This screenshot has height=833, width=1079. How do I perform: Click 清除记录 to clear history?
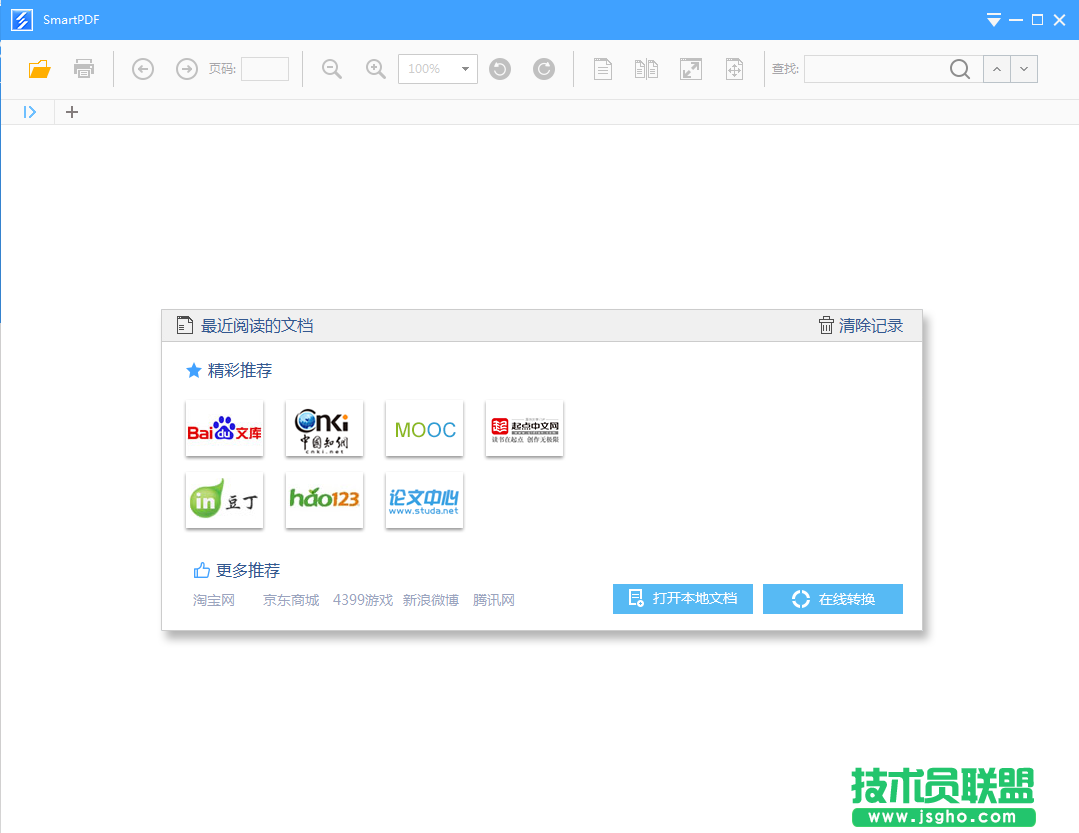861,325
